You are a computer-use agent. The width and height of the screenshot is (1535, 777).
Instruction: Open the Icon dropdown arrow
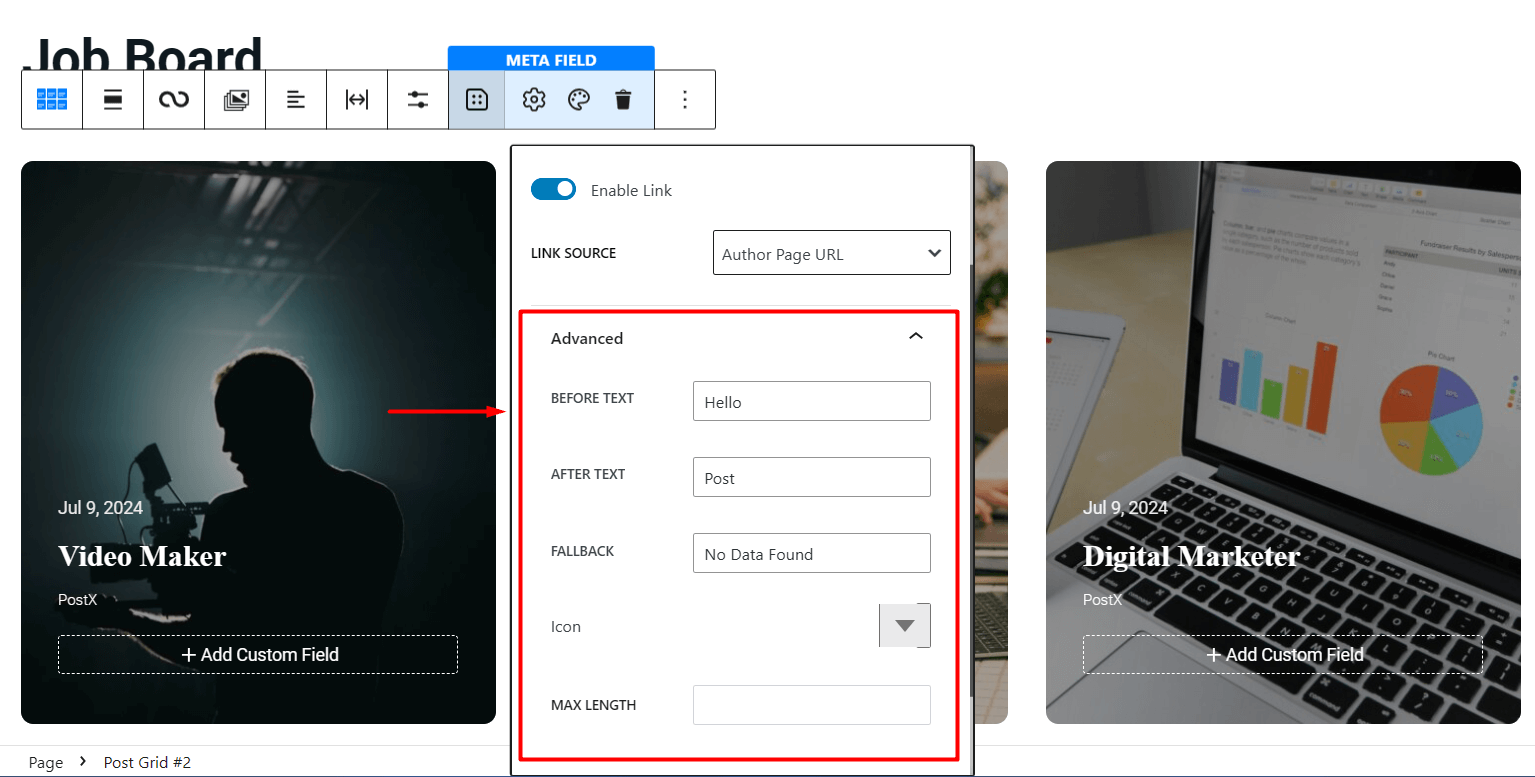tap(904, 625)
